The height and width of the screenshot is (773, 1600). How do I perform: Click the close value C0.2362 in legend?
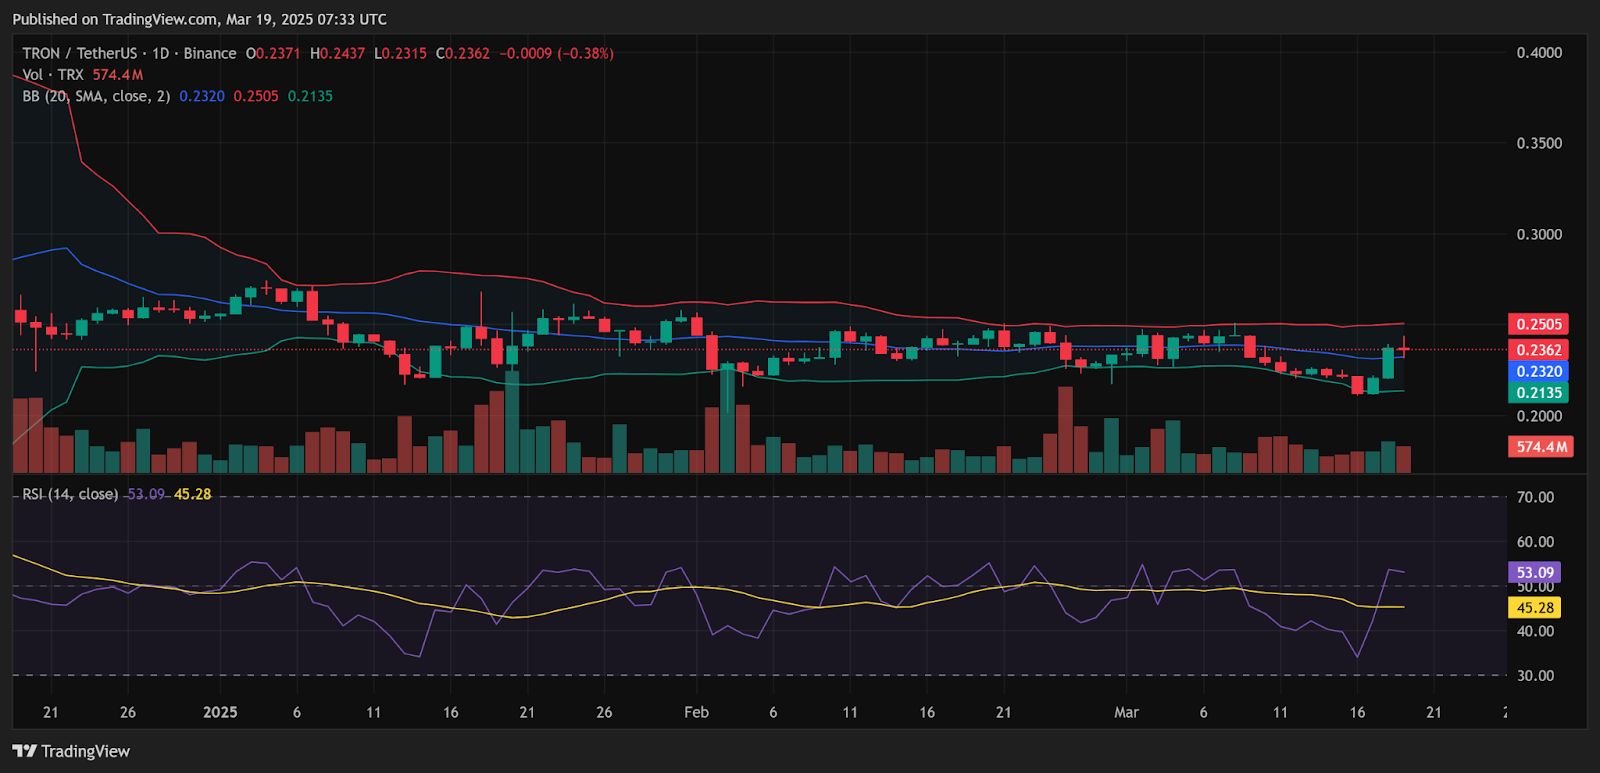[x=463, y=53]
